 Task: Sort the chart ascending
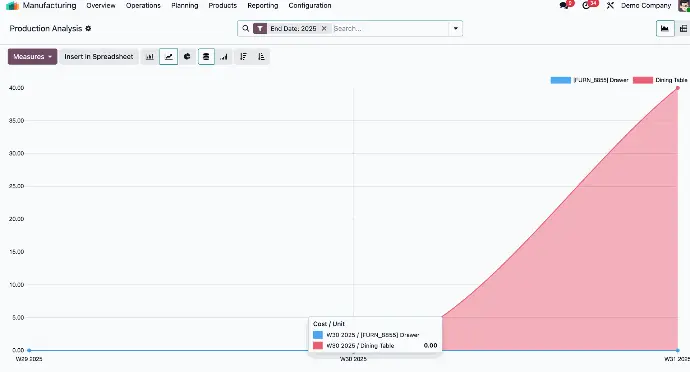point(261,57)
